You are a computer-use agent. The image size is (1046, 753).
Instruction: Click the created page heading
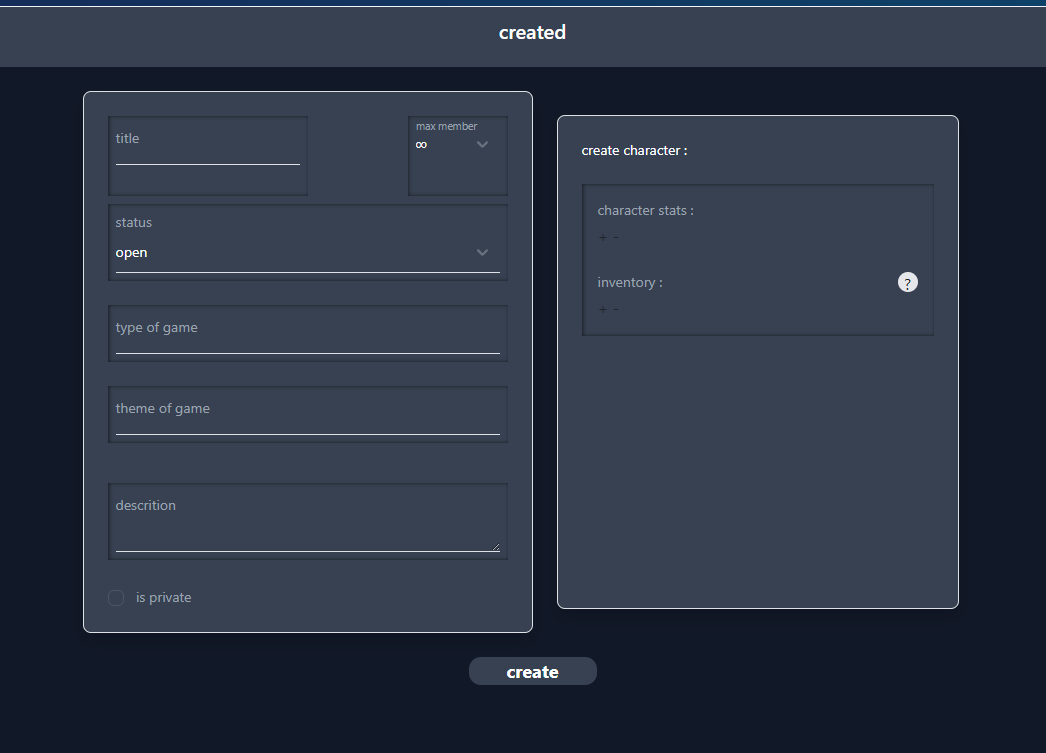pos(532,33)
